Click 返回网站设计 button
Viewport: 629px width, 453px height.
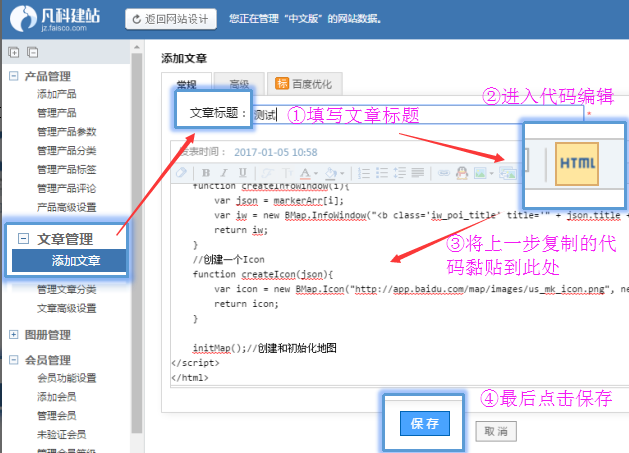pyautogui.click(x=171, y=19)
